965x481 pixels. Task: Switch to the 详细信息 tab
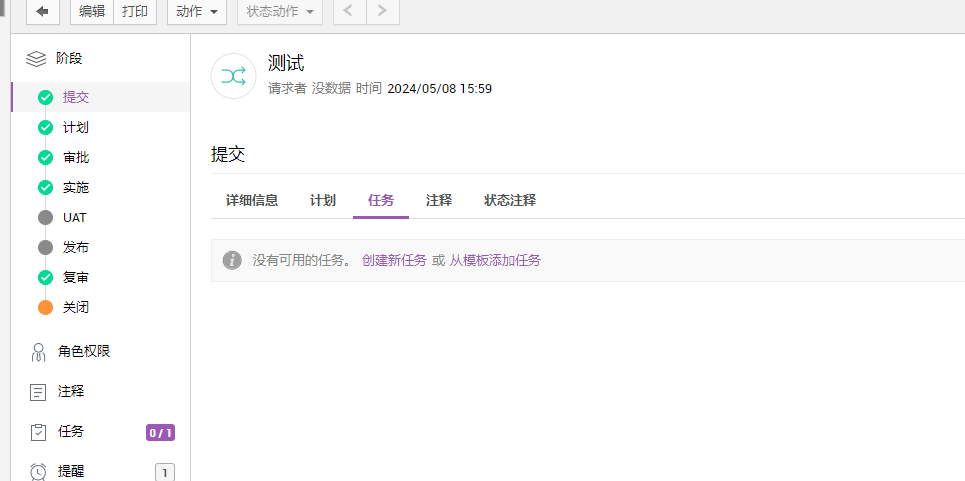(252, 200)
